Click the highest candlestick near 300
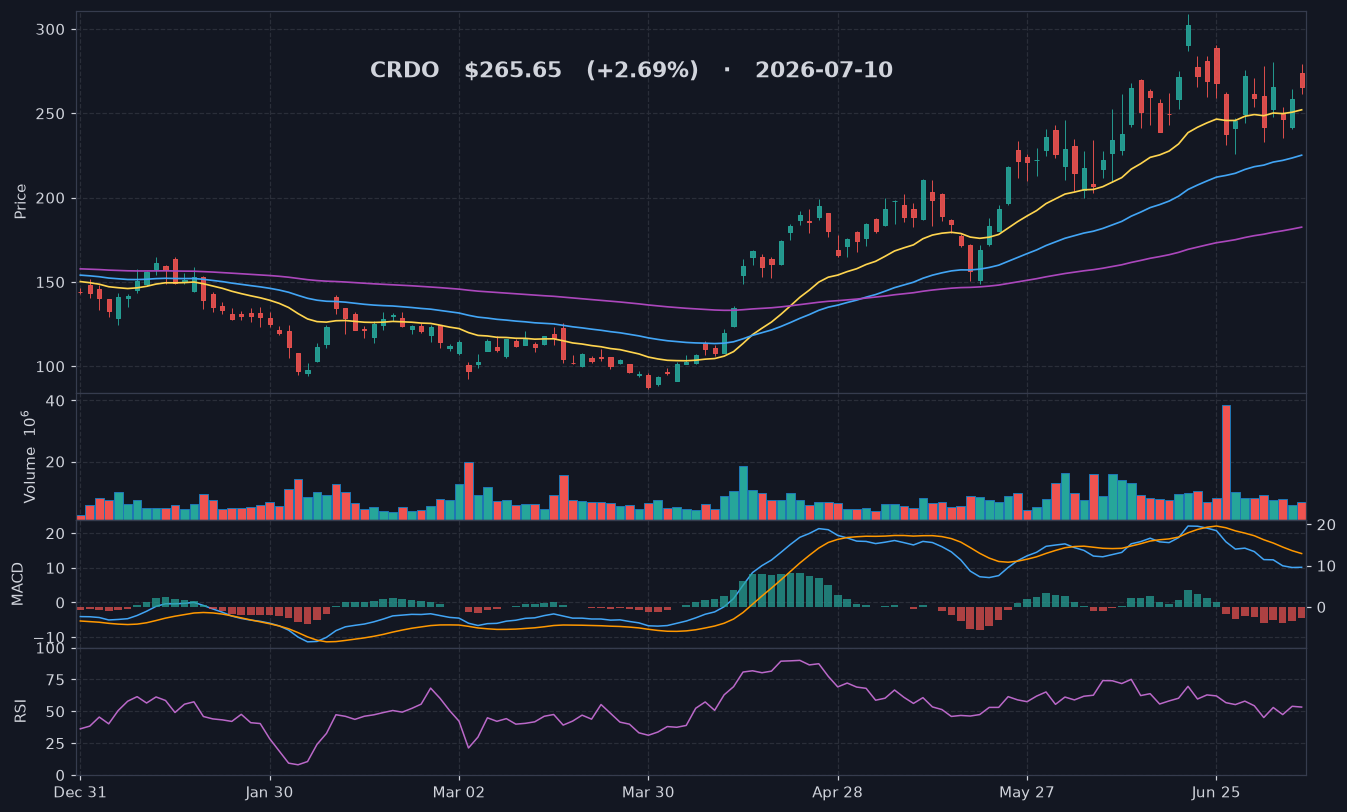Viewport: 1347px width, 812px height. pos(1188,33)
